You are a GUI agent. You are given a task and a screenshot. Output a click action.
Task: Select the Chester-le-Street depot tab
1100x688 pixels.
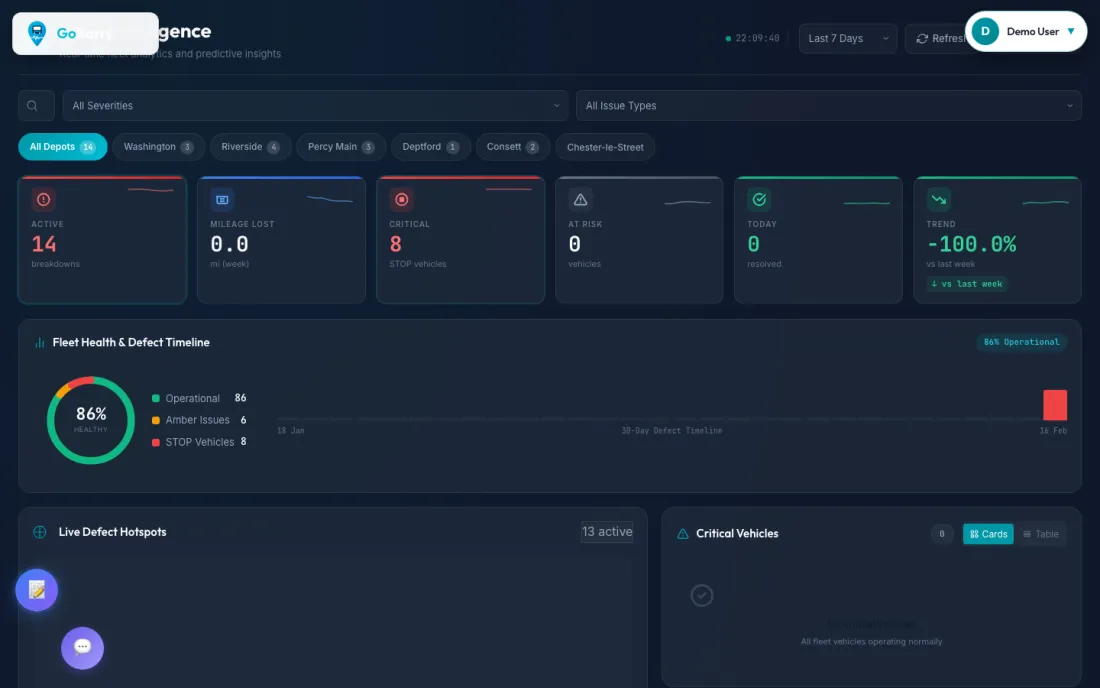coord(605,147)
